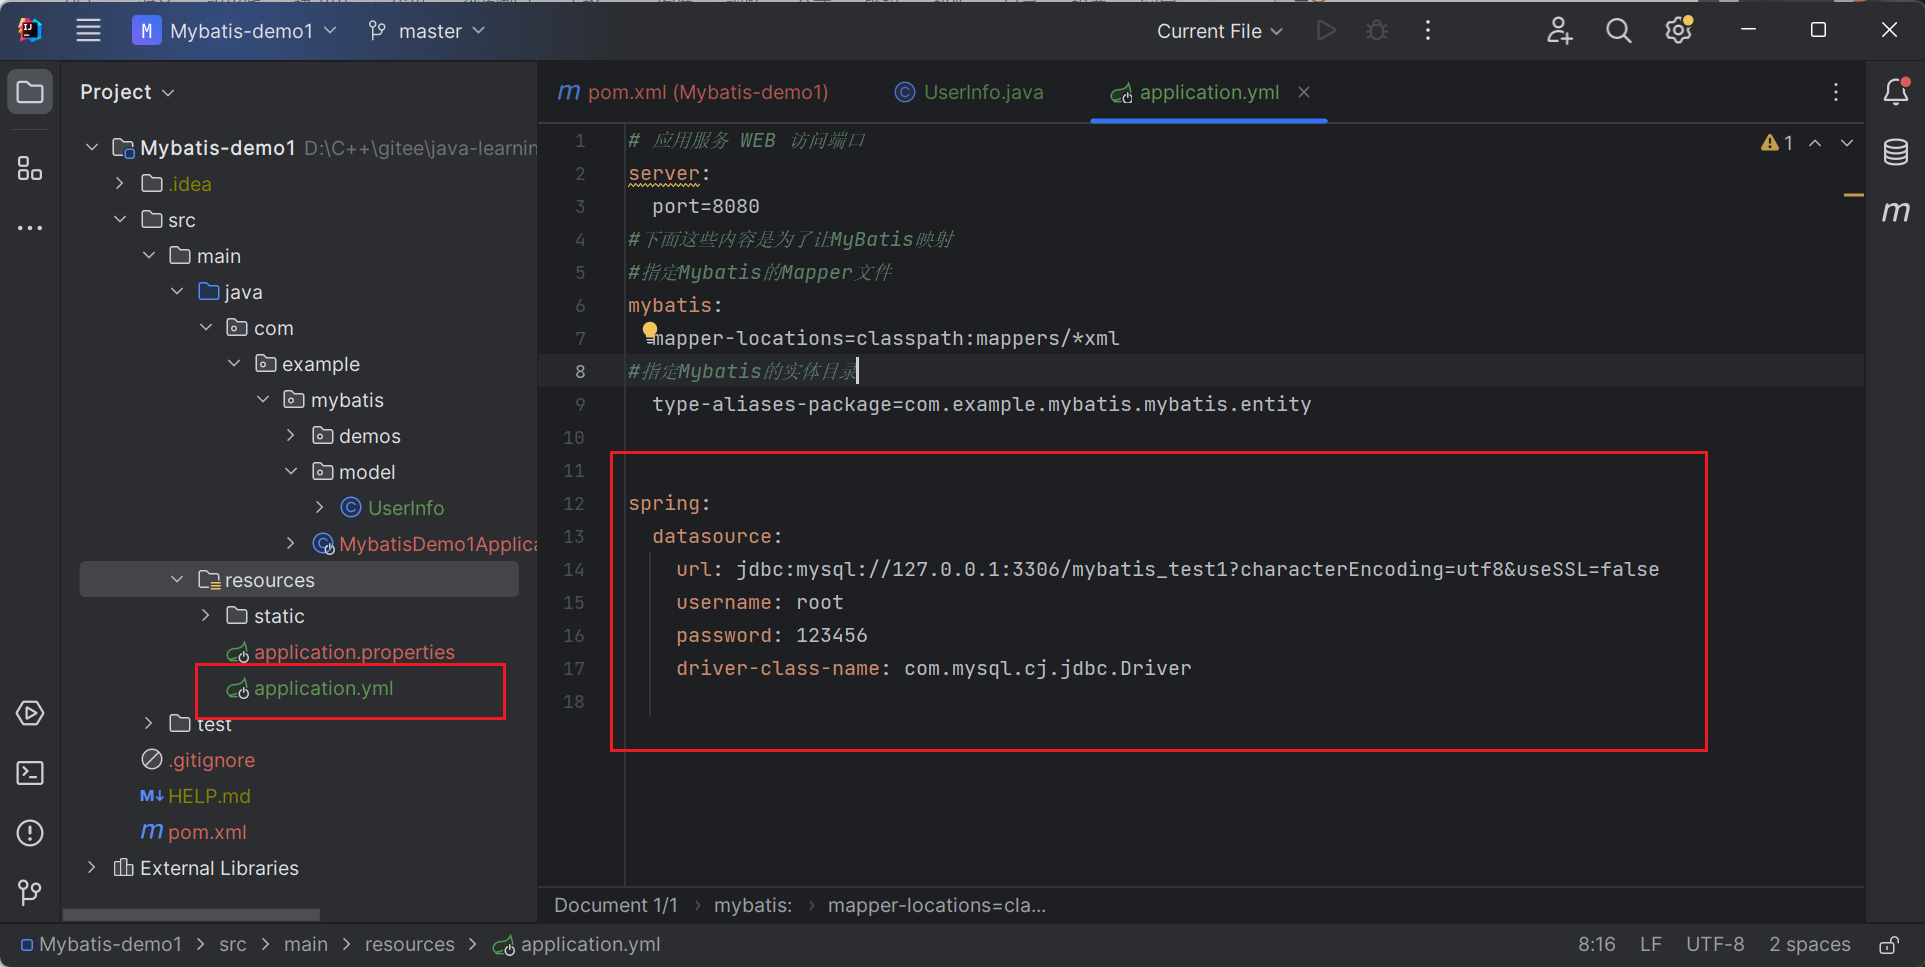Go to next highlighted problem arrow
Image resolution: width=1925 pixels, height=967 pixels.
(x=1847, y=143)
